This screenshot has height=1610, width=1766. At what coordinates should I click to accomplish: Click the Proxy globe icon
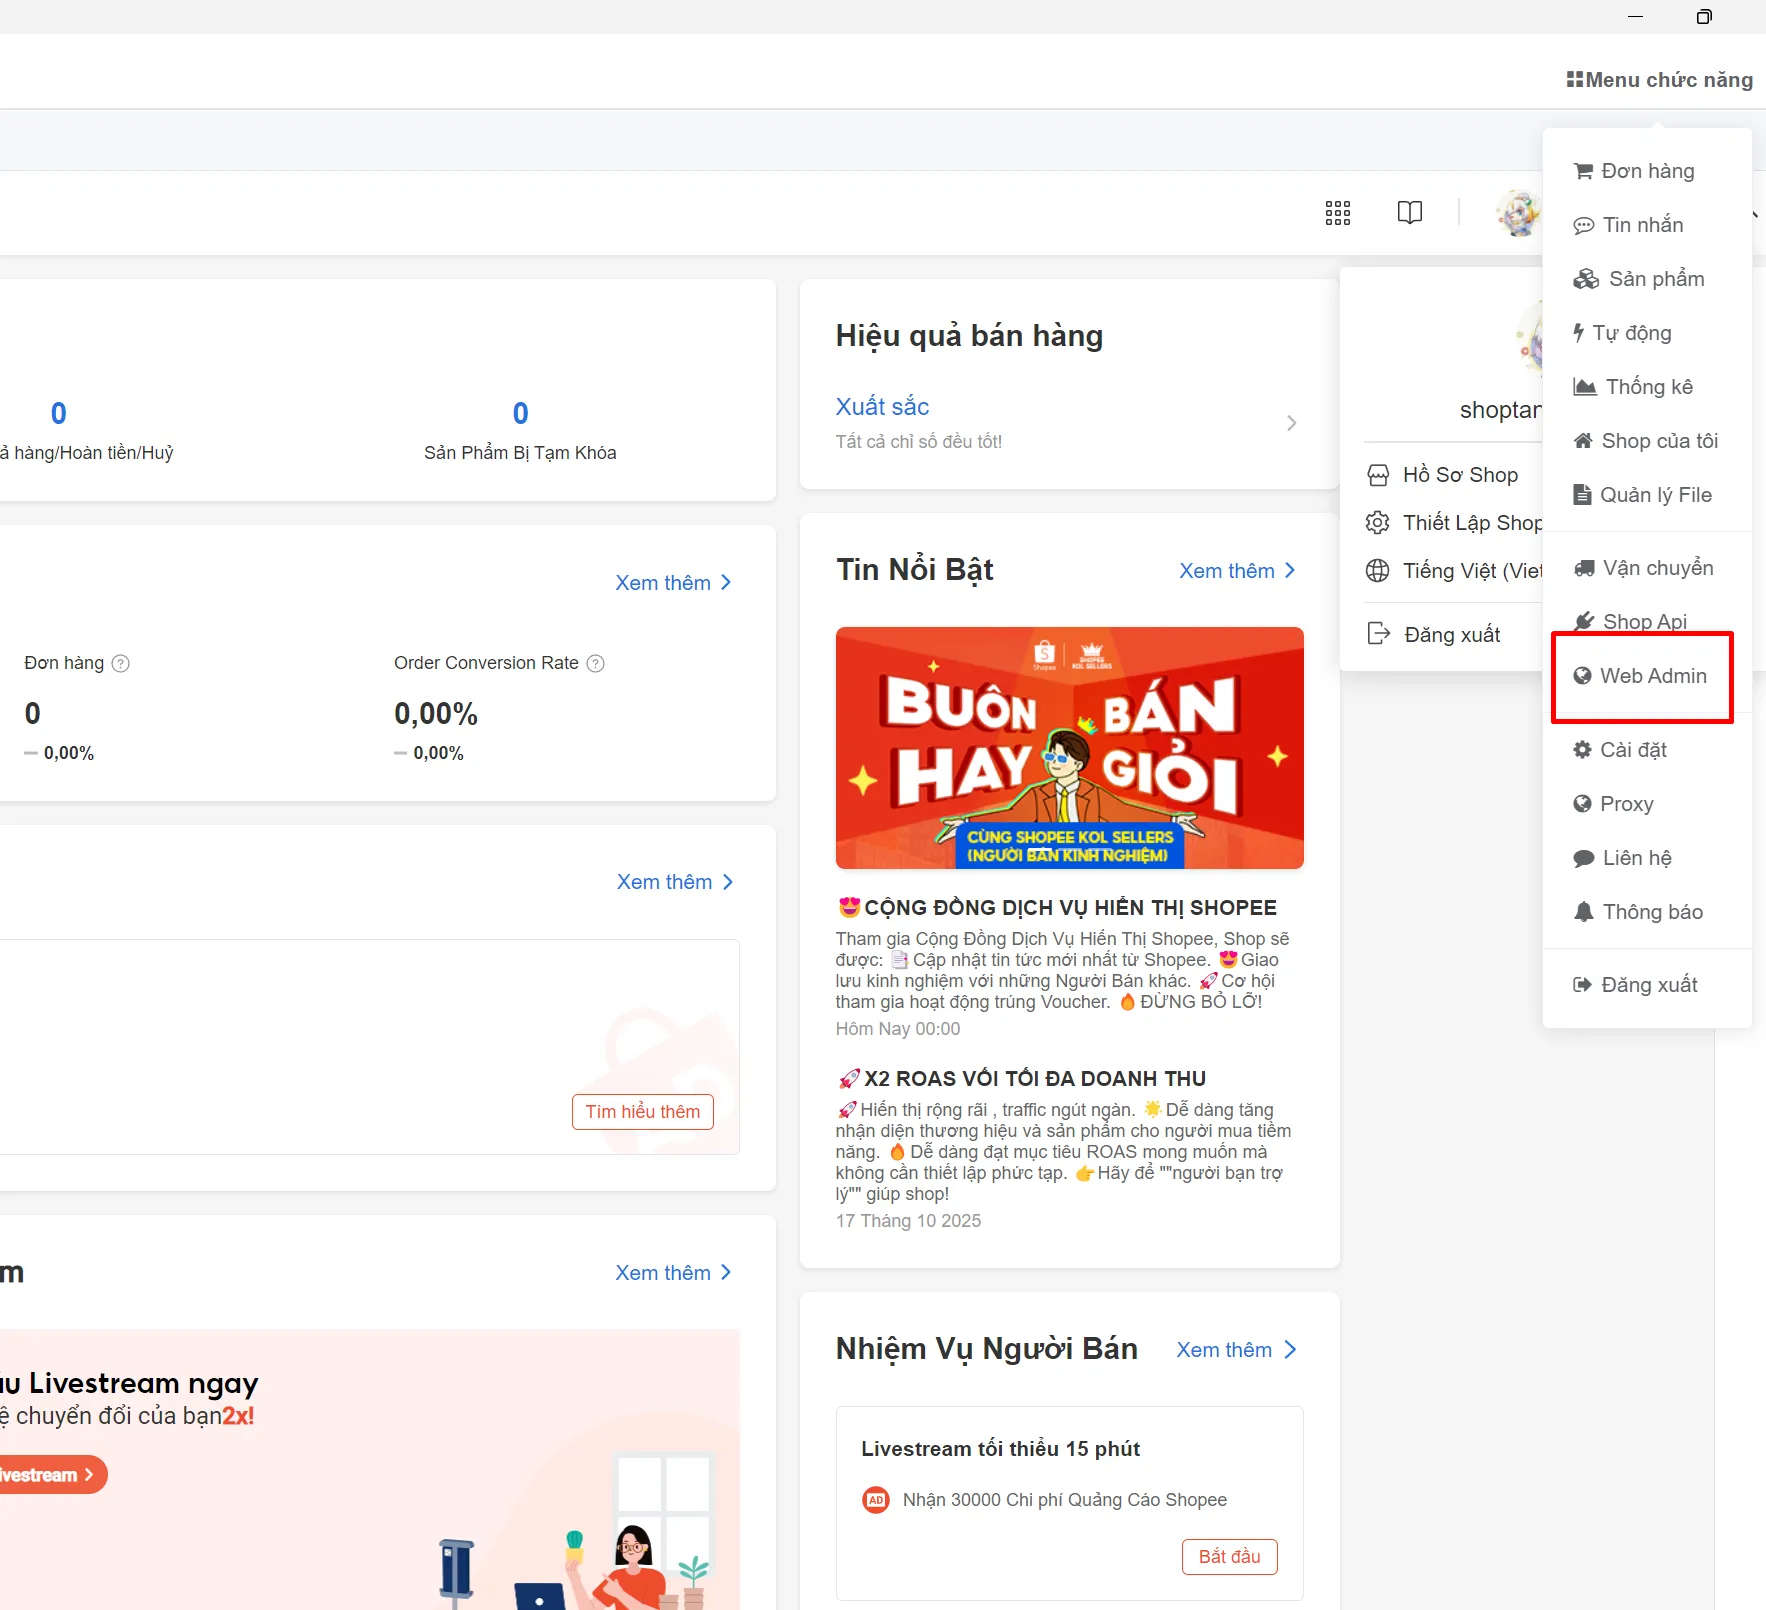tap(1582, 804)
